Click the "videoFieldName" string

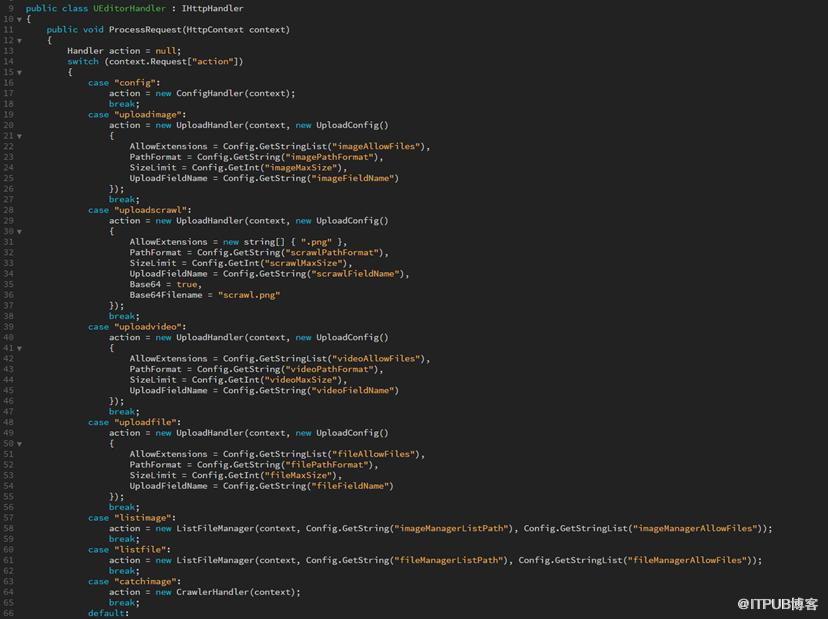(x=352, y=390)
